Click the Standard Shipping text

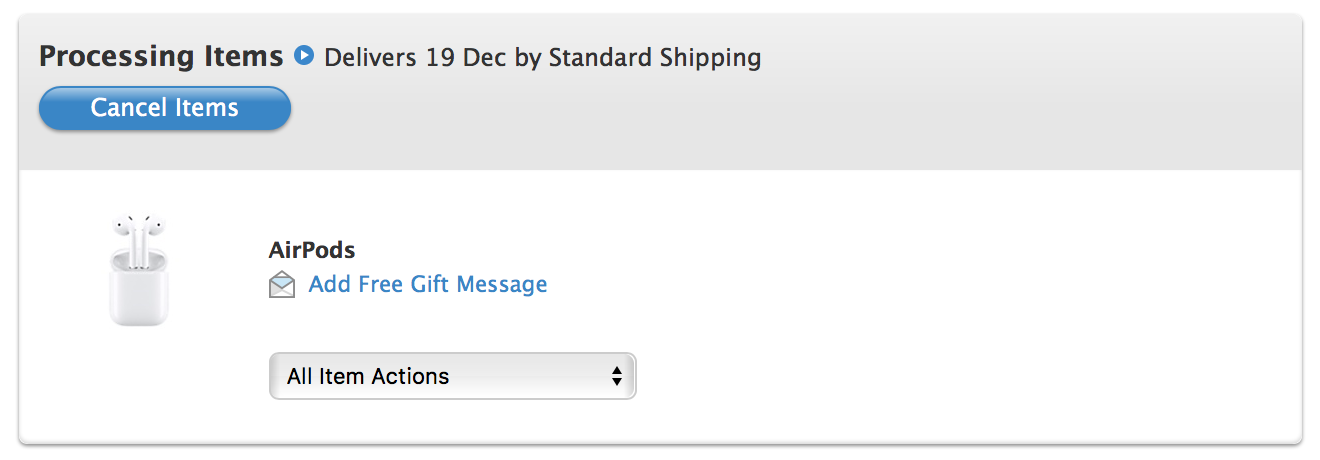[655, 57]
